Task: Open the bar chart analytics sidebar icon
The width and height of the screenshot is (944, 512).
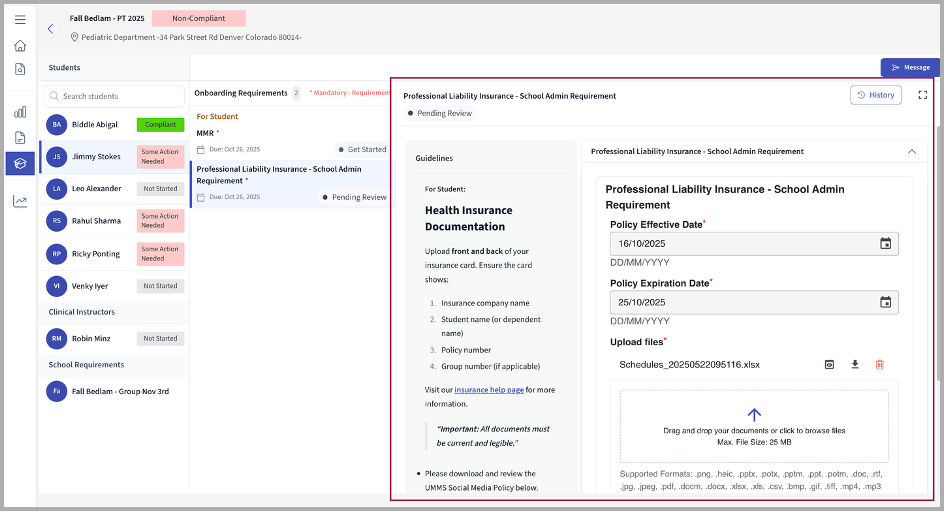Action: click(20, 112)
